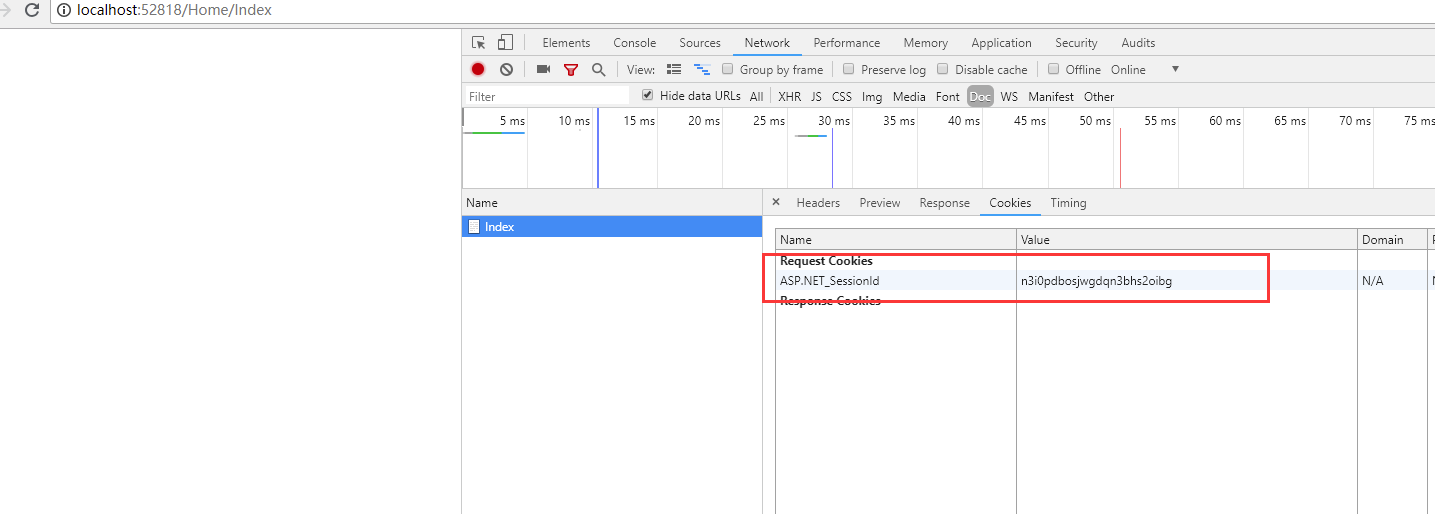Stop recording network log with red button
1435x514 pixels.
(478, 70)
